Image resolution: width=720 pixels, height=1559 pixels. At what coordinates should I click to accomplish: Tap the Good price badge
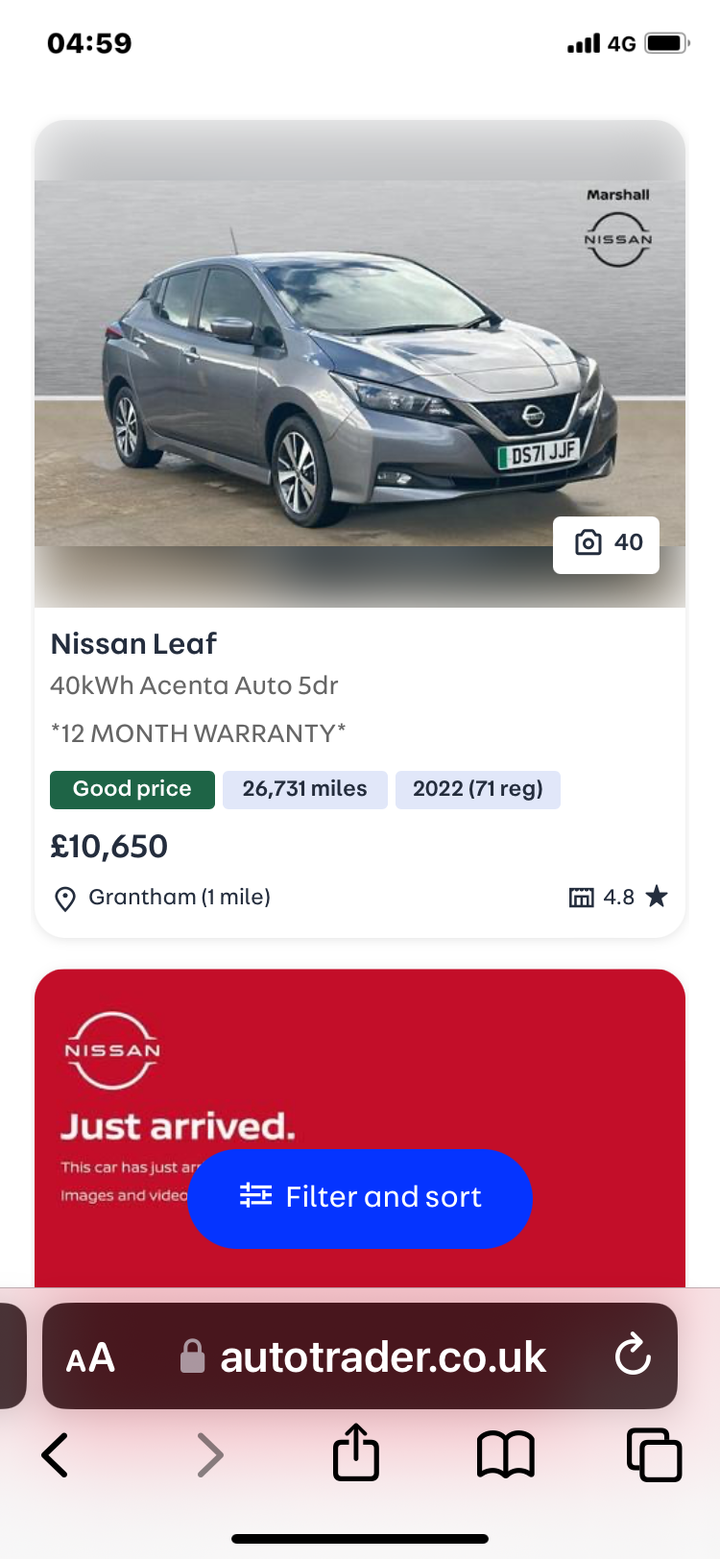(x=132, y=789)
